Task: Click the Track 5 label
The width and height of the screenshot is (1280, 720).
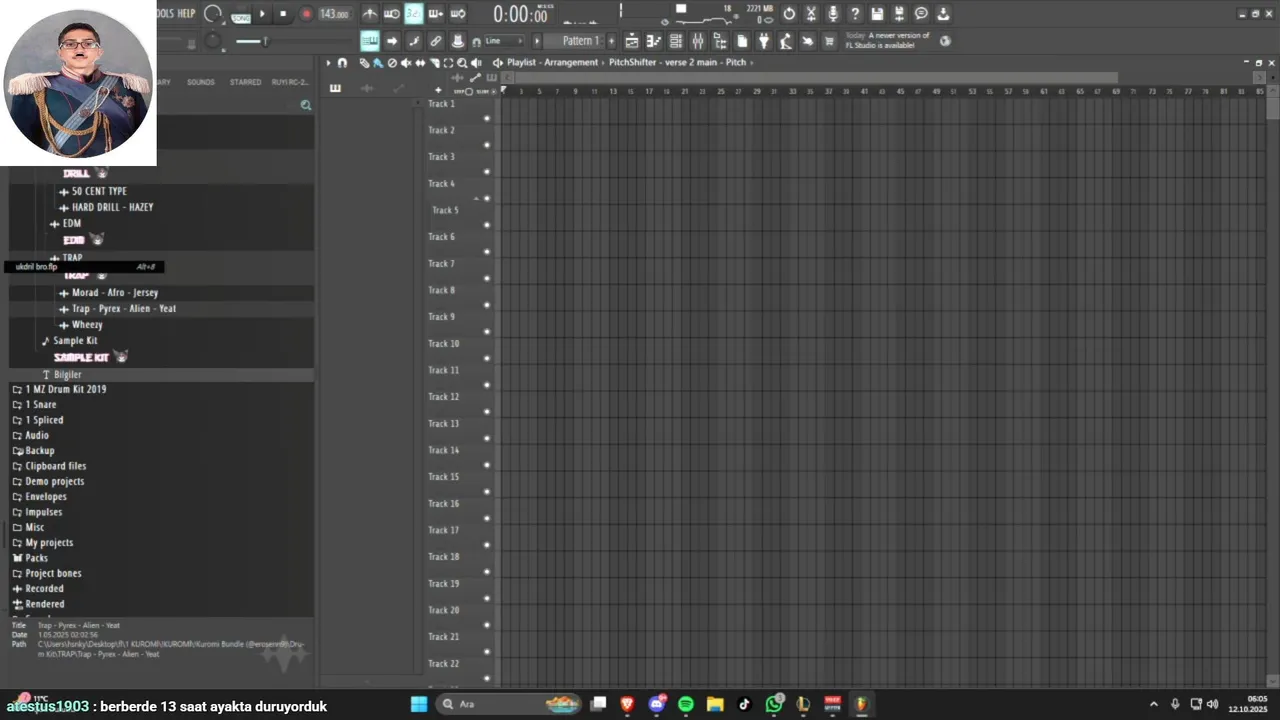Action: pyautogui.click(x=445, y=210)
